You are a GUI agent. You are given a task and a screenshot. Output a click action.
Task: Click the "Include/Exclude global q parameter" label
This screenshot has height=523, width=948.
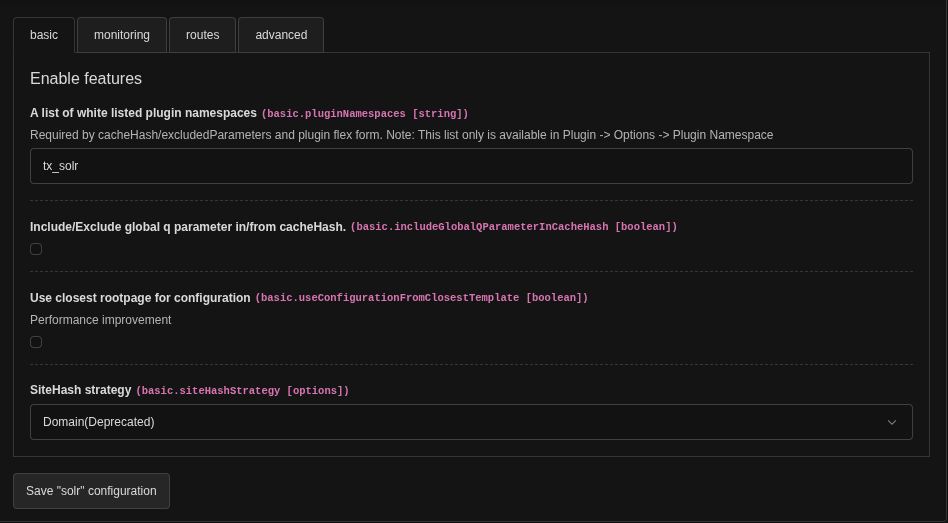point(187,227)
